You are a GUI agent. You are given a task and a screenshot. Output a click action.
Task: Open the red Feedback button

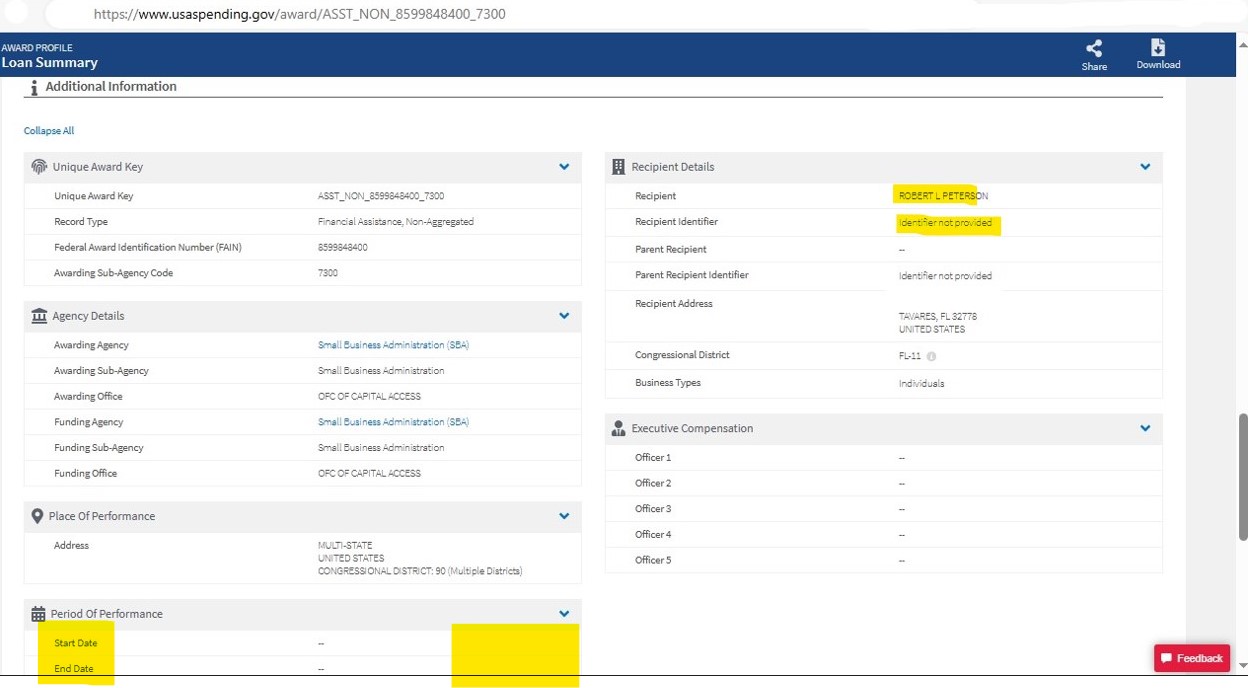coord(1192,658)
